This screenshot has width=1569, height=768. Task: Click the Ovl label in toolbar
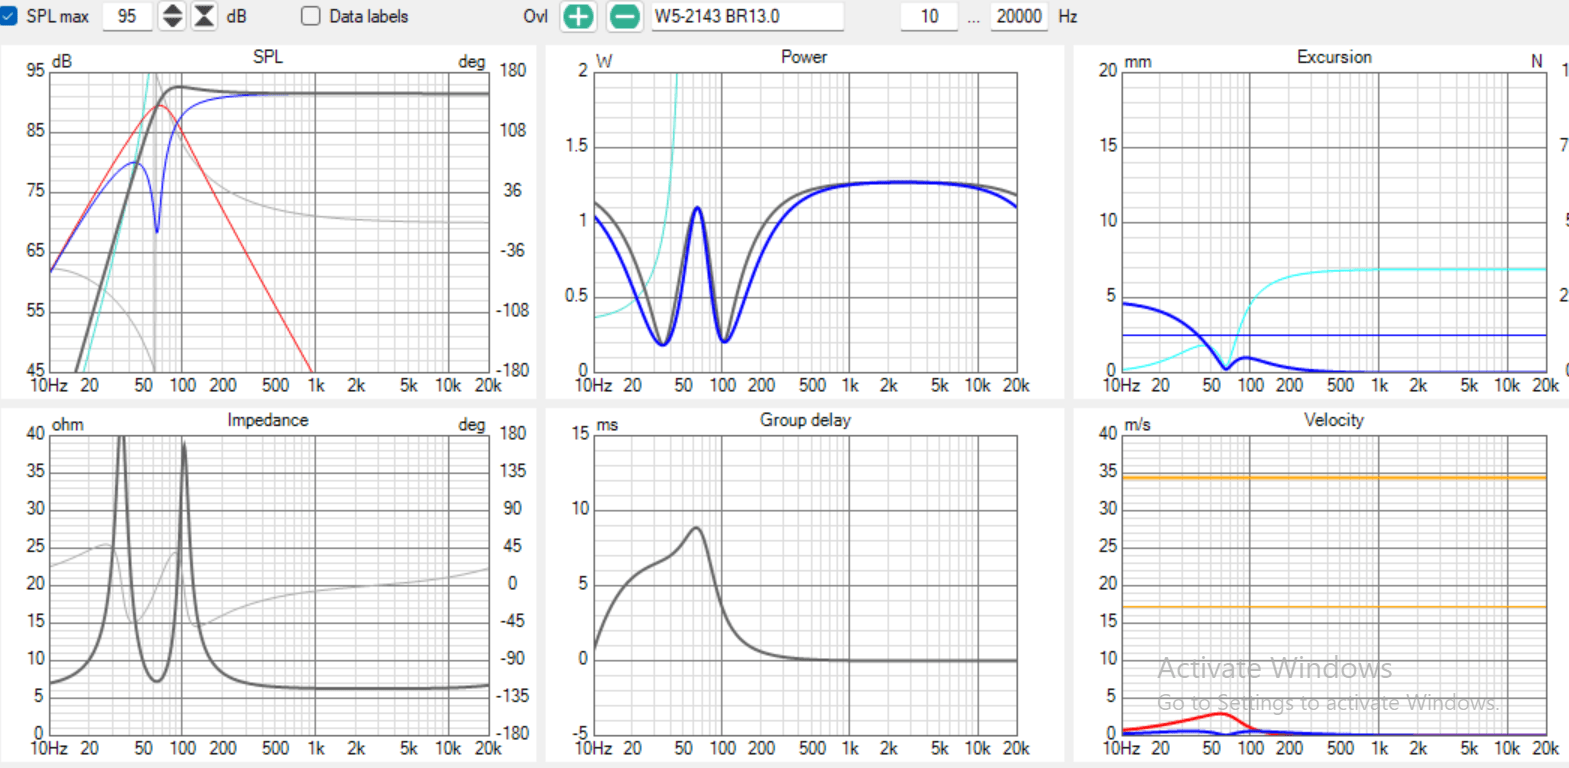[535, 16]
